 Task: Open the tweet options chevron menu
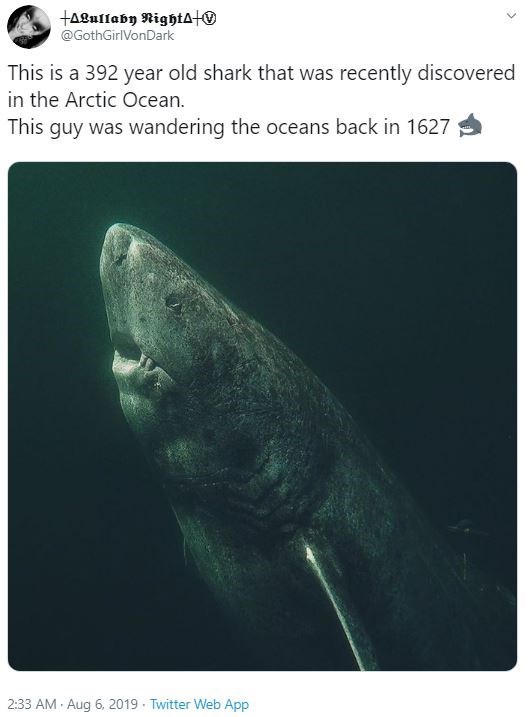(x=512, y=16)
